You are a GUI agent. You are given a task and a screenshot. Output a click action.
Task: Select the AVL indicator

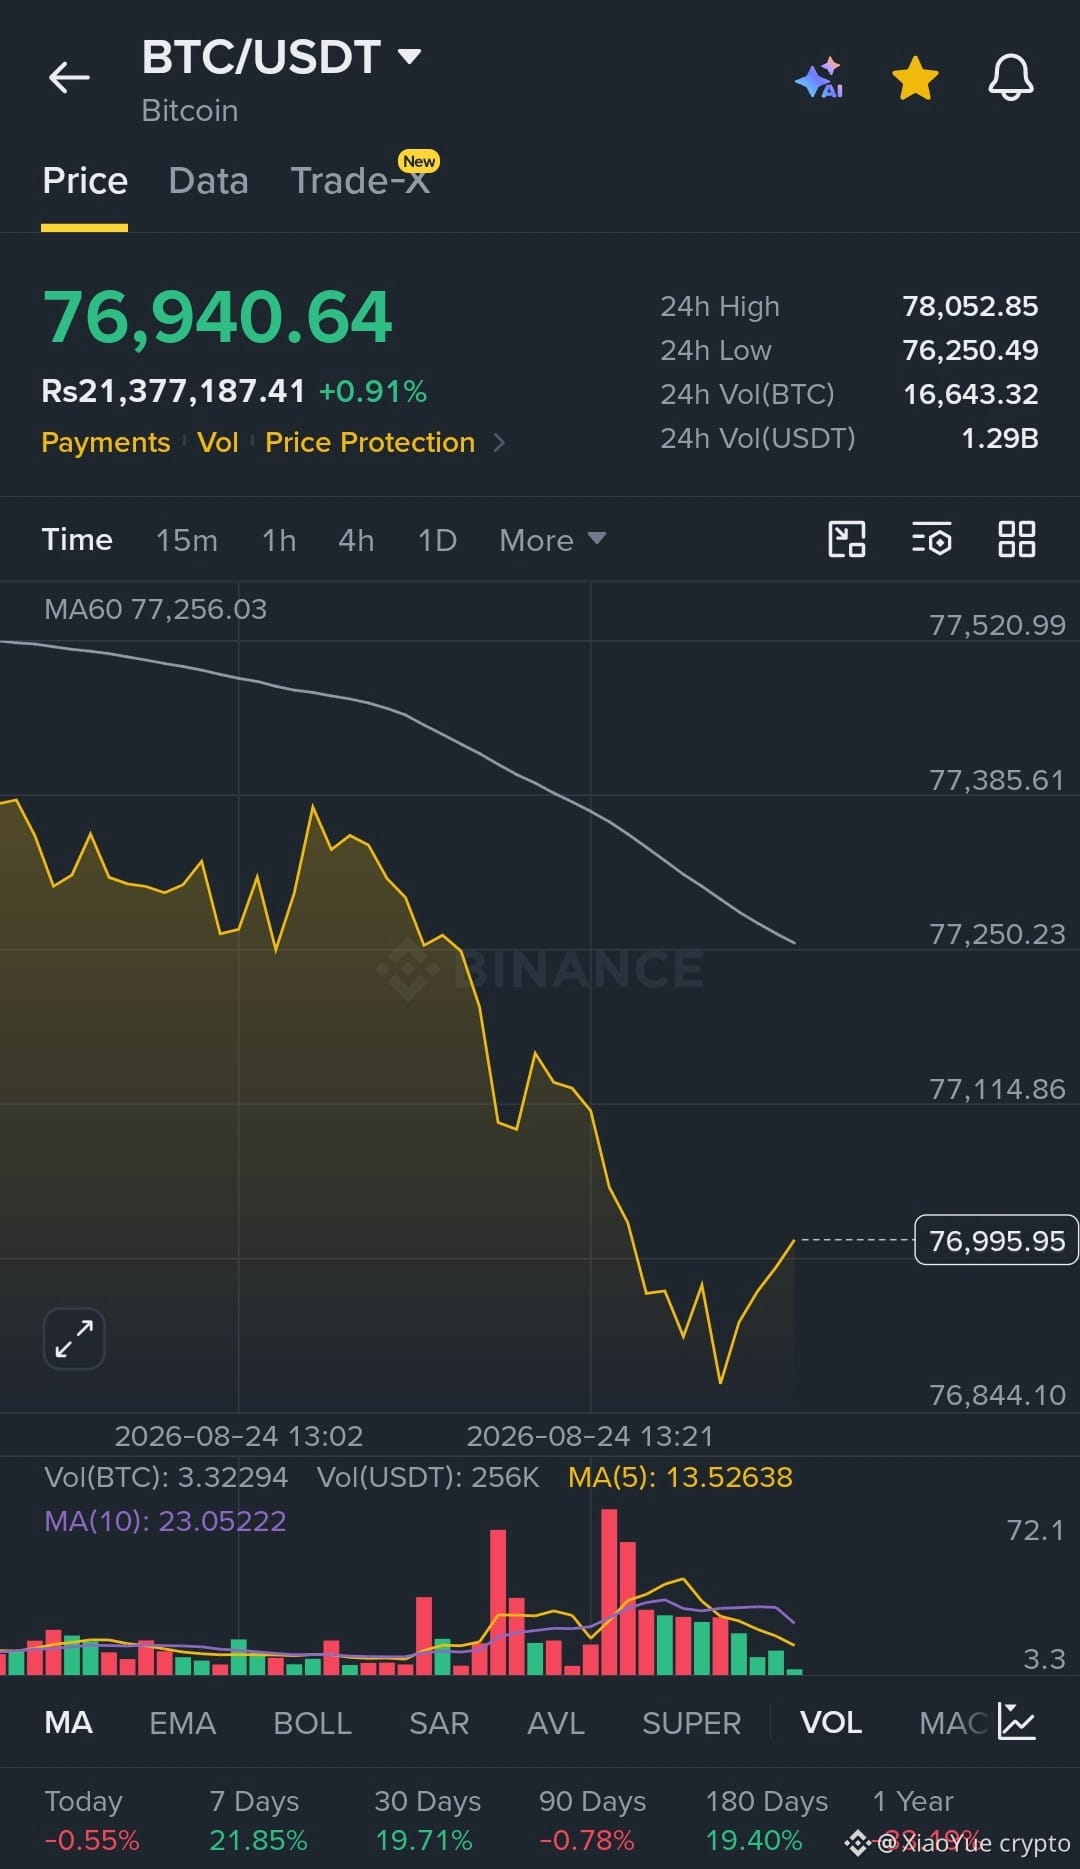pos(556,1722)
